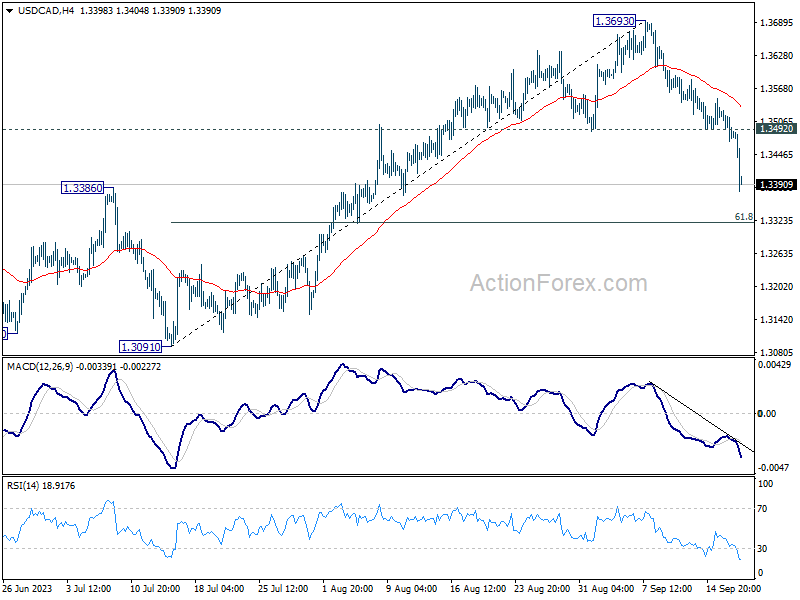Click the 1 Aug 20:00 time label

[x=348, y=588]
